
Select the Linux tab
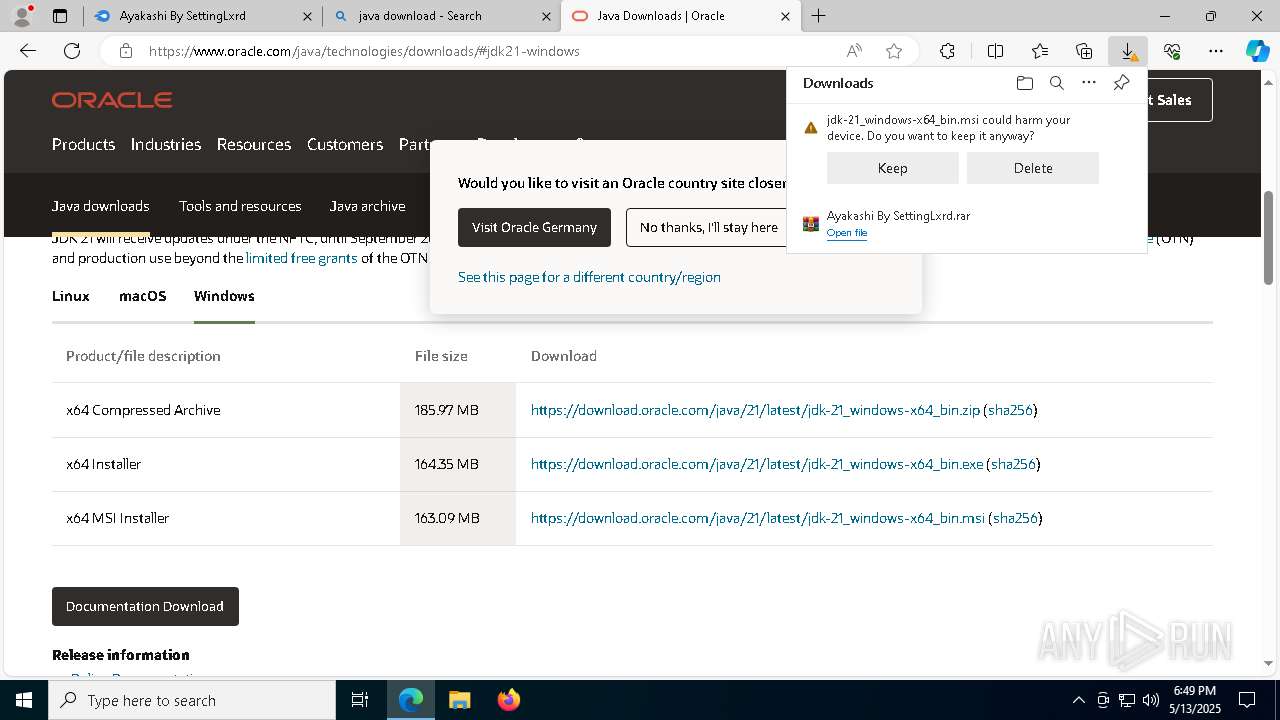(71, 296)
